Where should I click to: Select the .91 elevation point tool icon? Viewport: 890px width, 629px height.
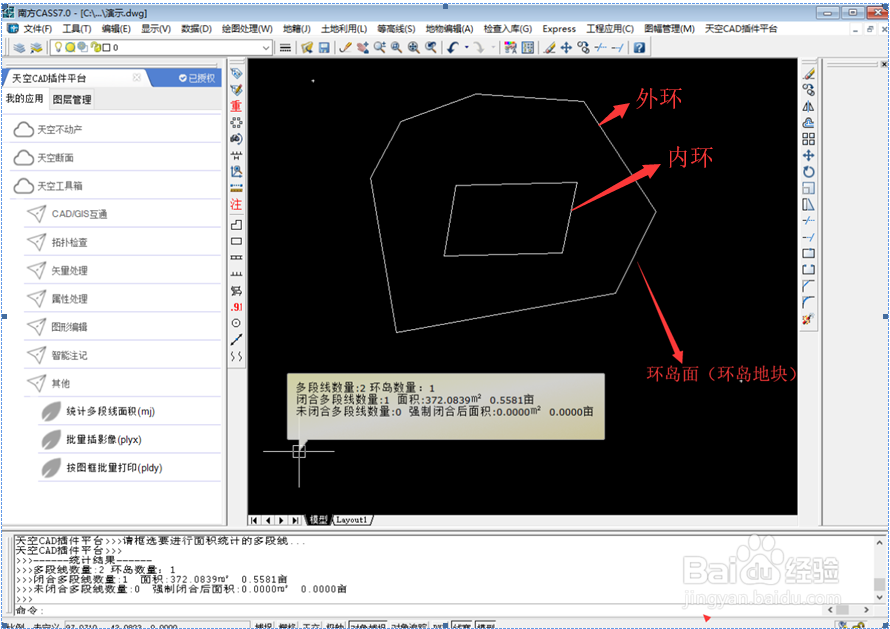point(236,307)
